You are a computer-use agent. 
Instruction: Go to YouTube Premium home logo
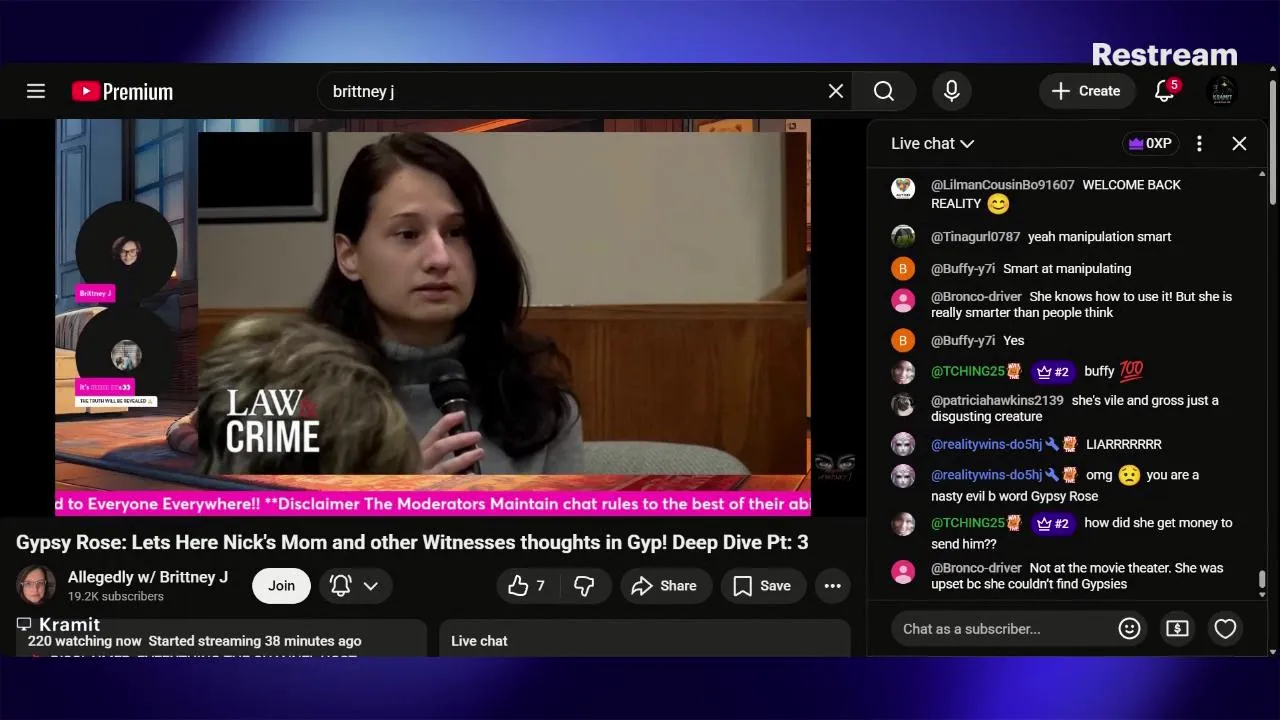pos(122,91)
